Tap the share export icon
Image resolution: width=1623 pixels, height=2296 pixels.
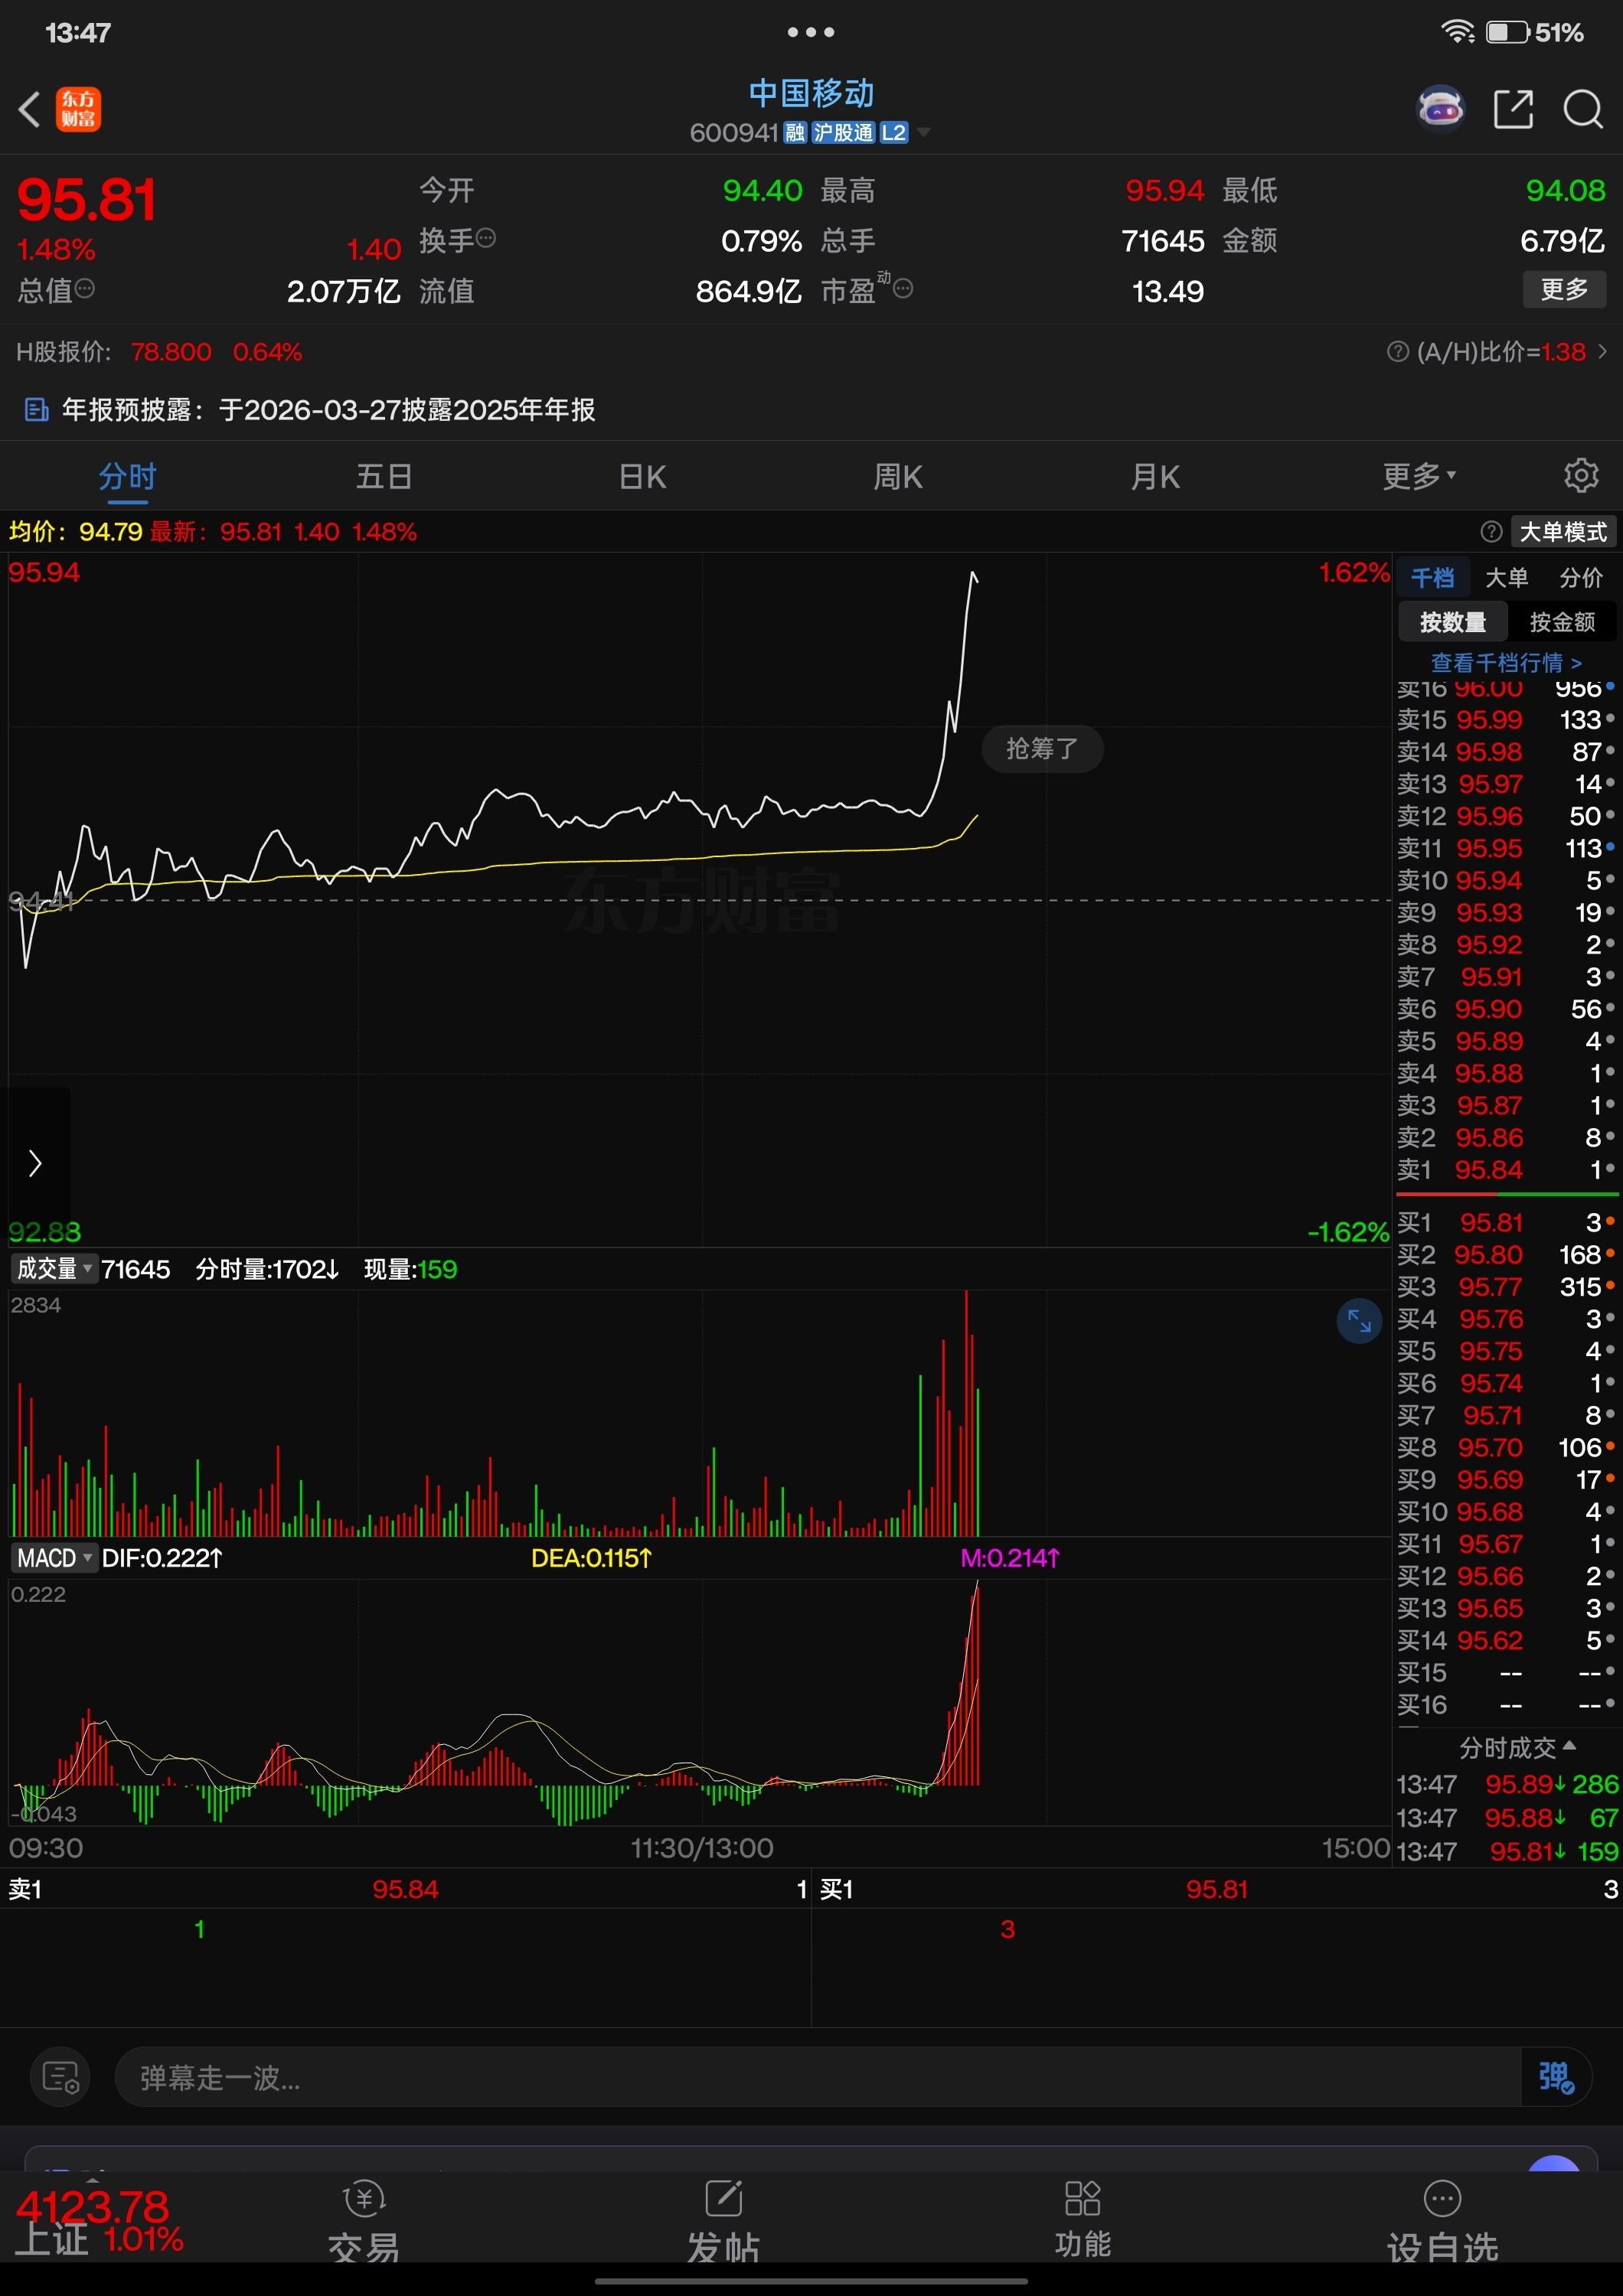click(x=1512, y=109)
